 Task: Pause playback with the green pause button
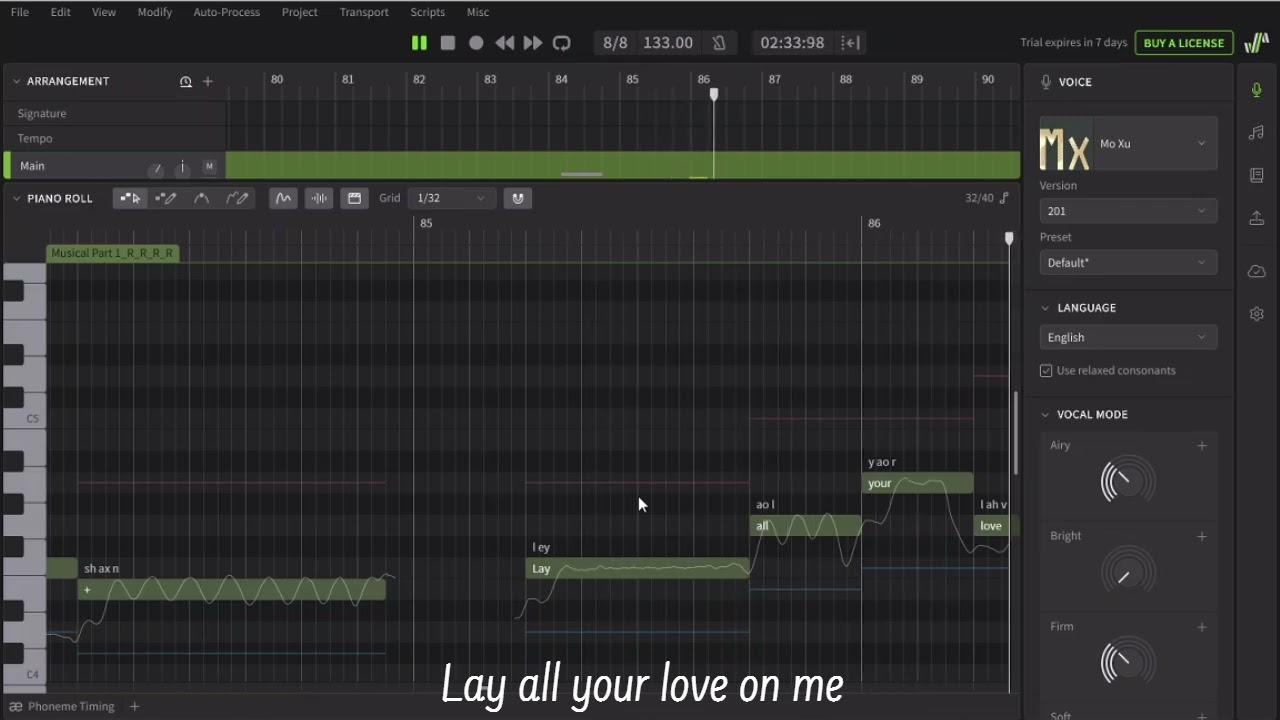point(419,43)
